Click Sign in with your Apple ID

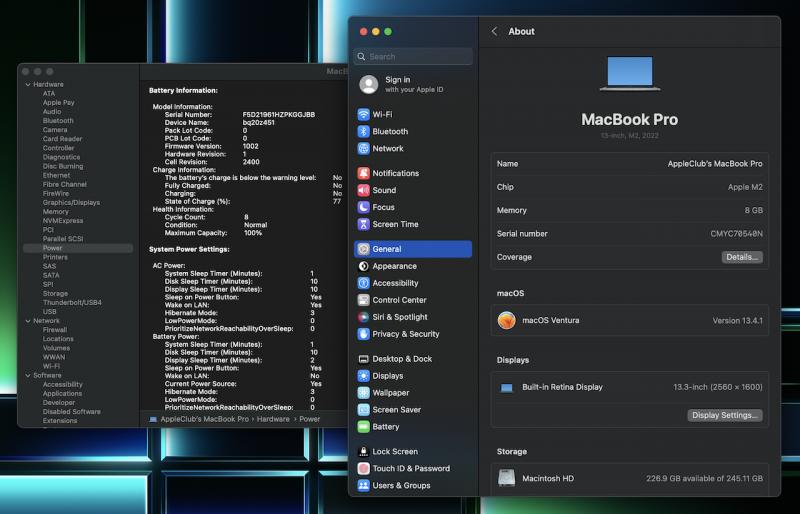414,84
